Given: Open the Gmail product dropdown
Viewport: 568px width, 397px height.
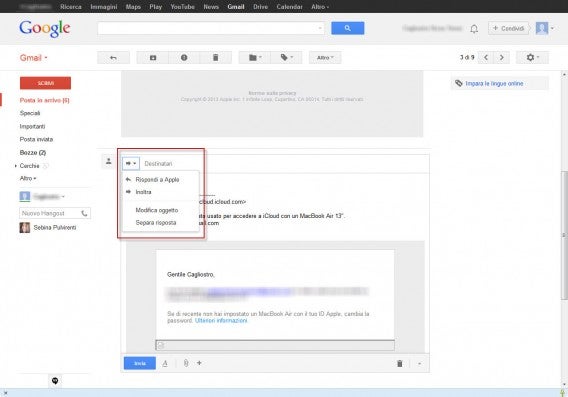Looking at the screenshot, I should click(x=34, y=58).
